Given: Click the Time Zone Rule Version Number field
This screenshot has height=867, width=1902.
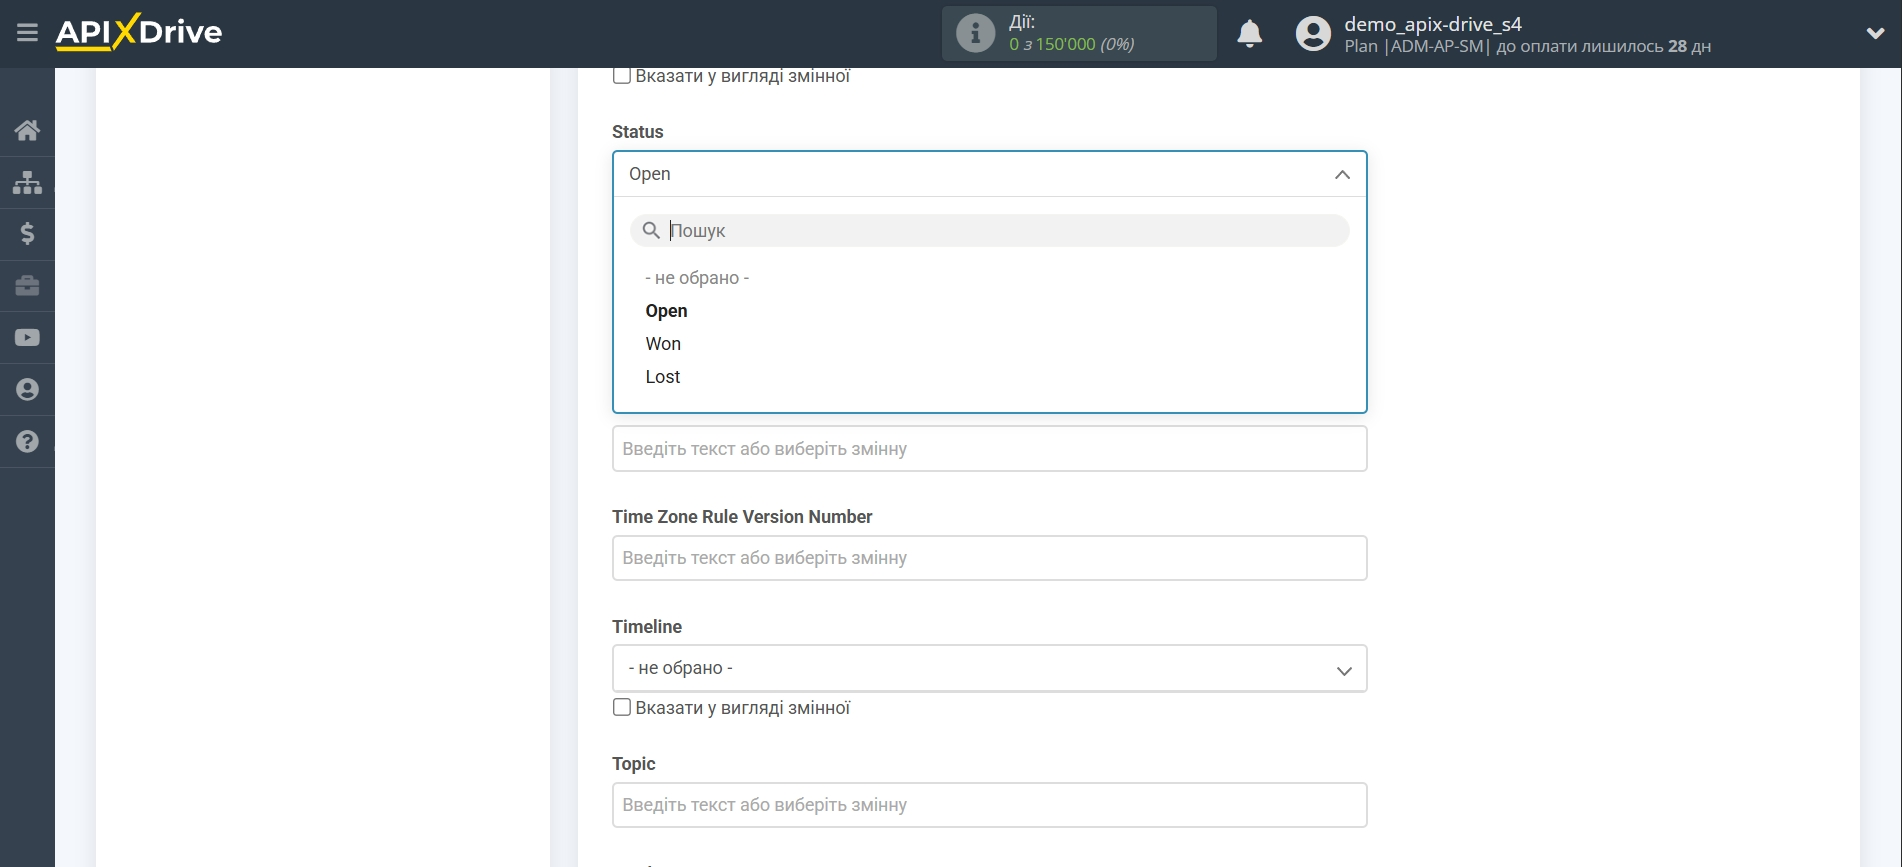Looking at the screenshot, I should point(990,558).
